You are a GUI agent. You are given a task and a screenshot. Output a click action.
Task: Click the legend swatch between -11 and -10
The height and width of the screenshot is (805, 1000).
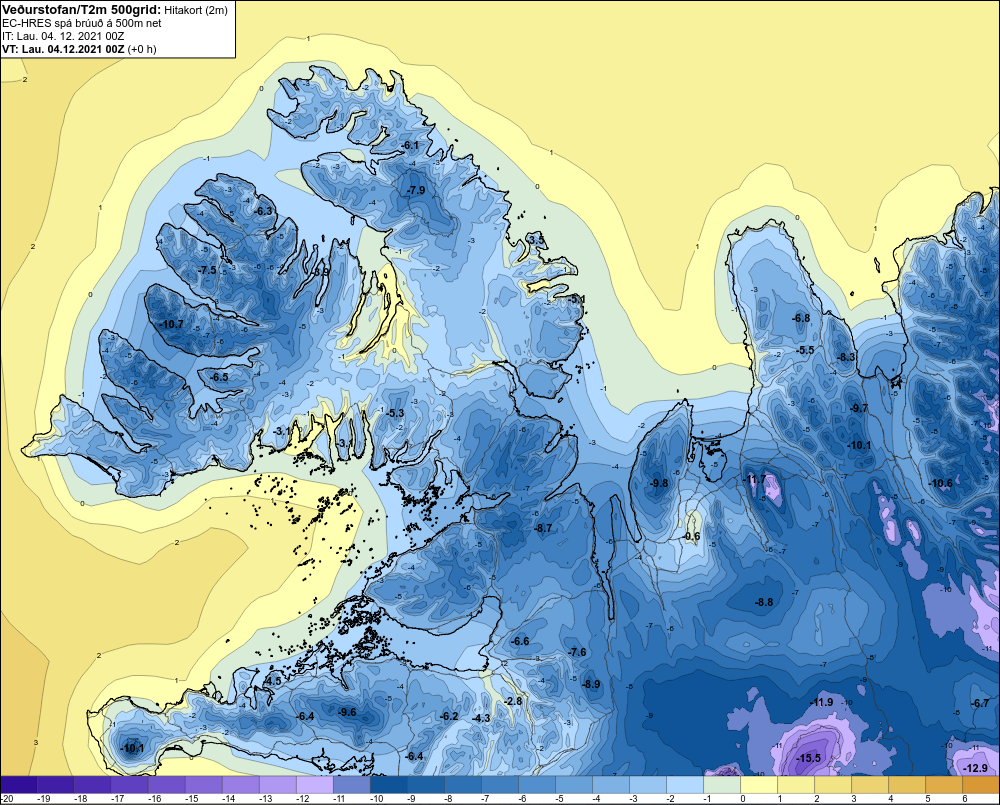coord(352,785)
